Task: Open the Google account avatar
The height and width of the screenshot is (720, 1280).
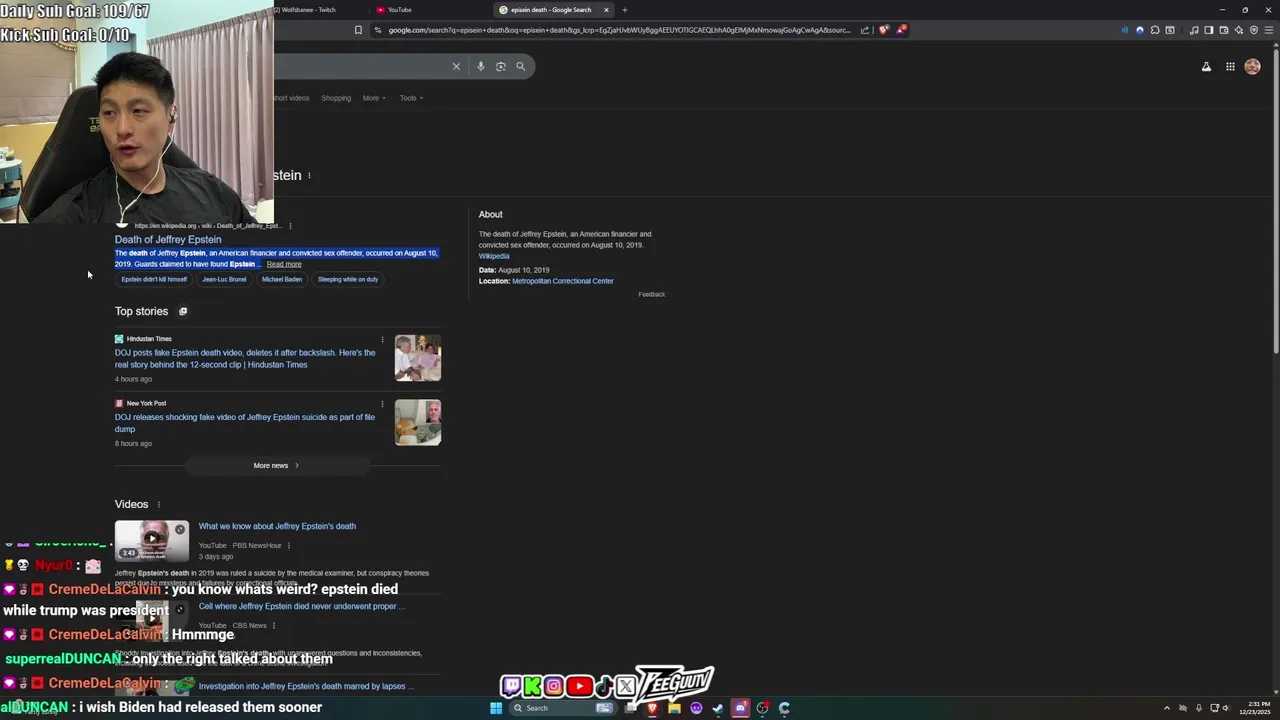Action: [x=1252, y=67]
